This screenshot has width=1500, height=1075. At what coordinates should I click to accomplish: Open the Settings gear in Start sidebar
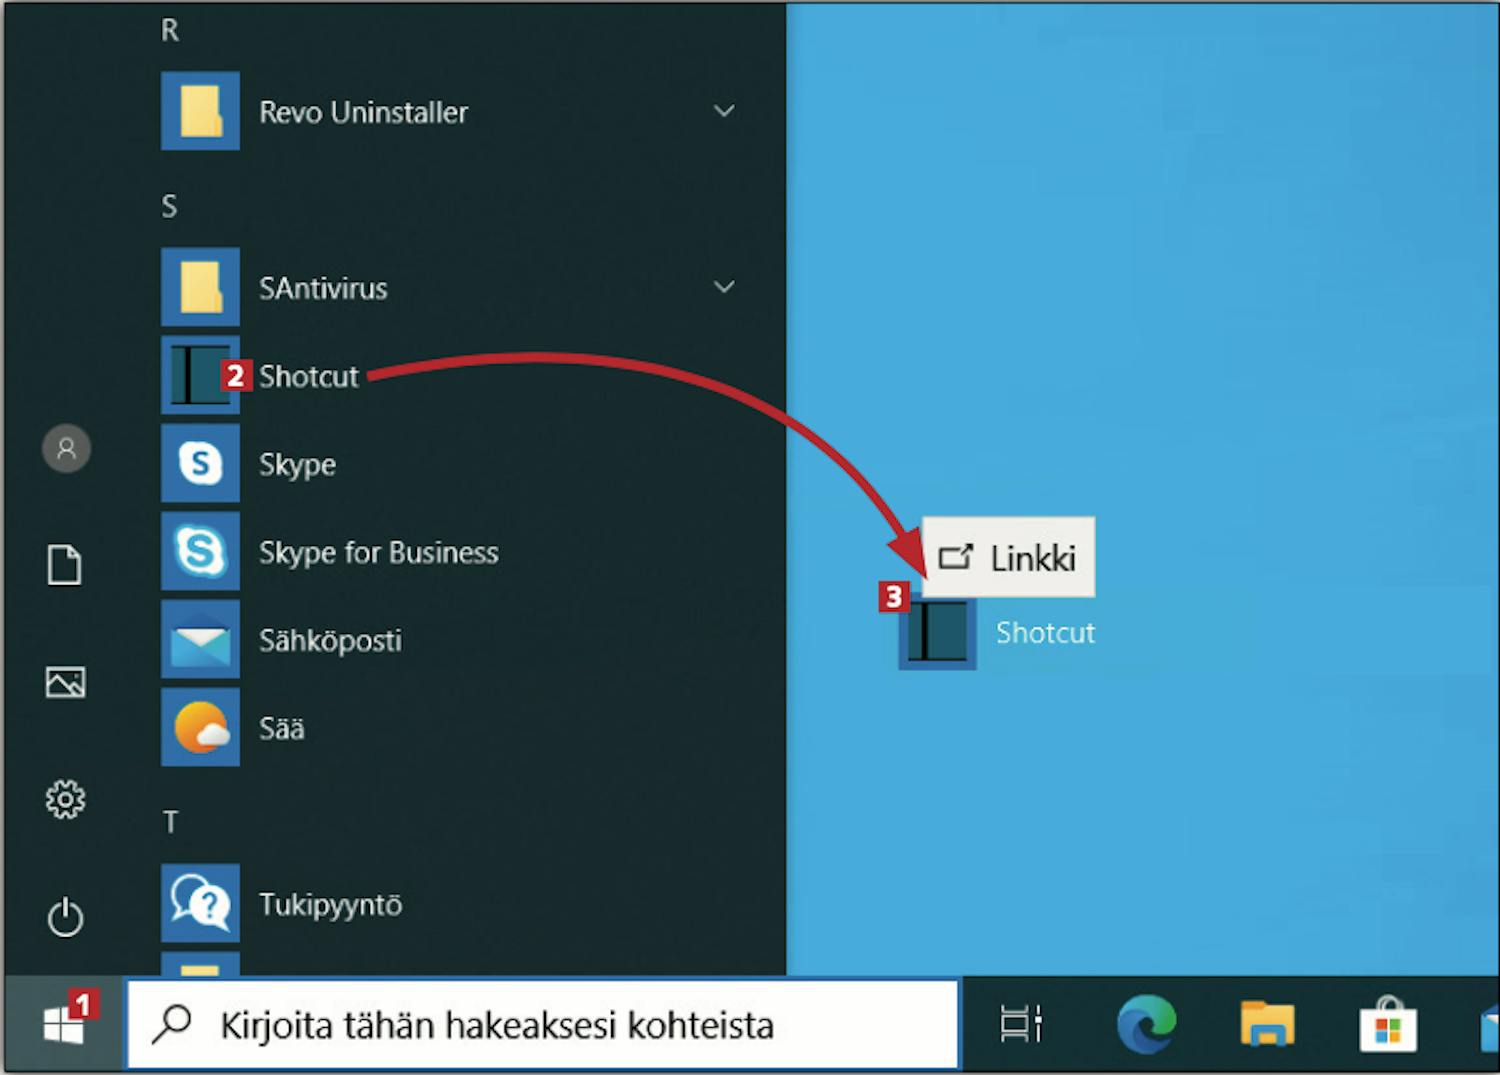[x=65, y=799]
